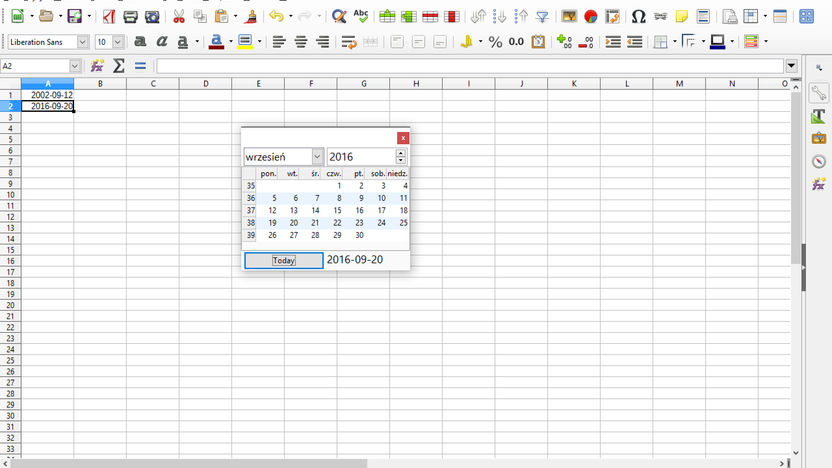The width and height of the screenshot is (832, 468).
Task: Insert a comment note
Action: point(681,16)
